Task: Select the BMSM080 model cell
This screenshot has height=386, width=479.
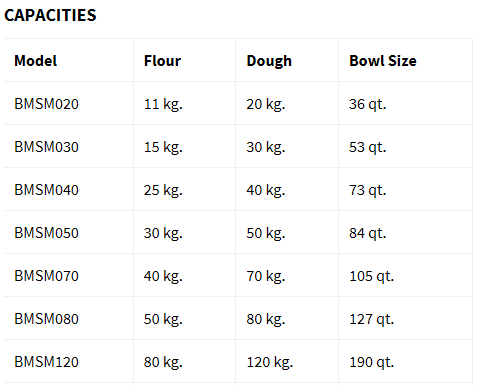Action: tap(46, 319)
